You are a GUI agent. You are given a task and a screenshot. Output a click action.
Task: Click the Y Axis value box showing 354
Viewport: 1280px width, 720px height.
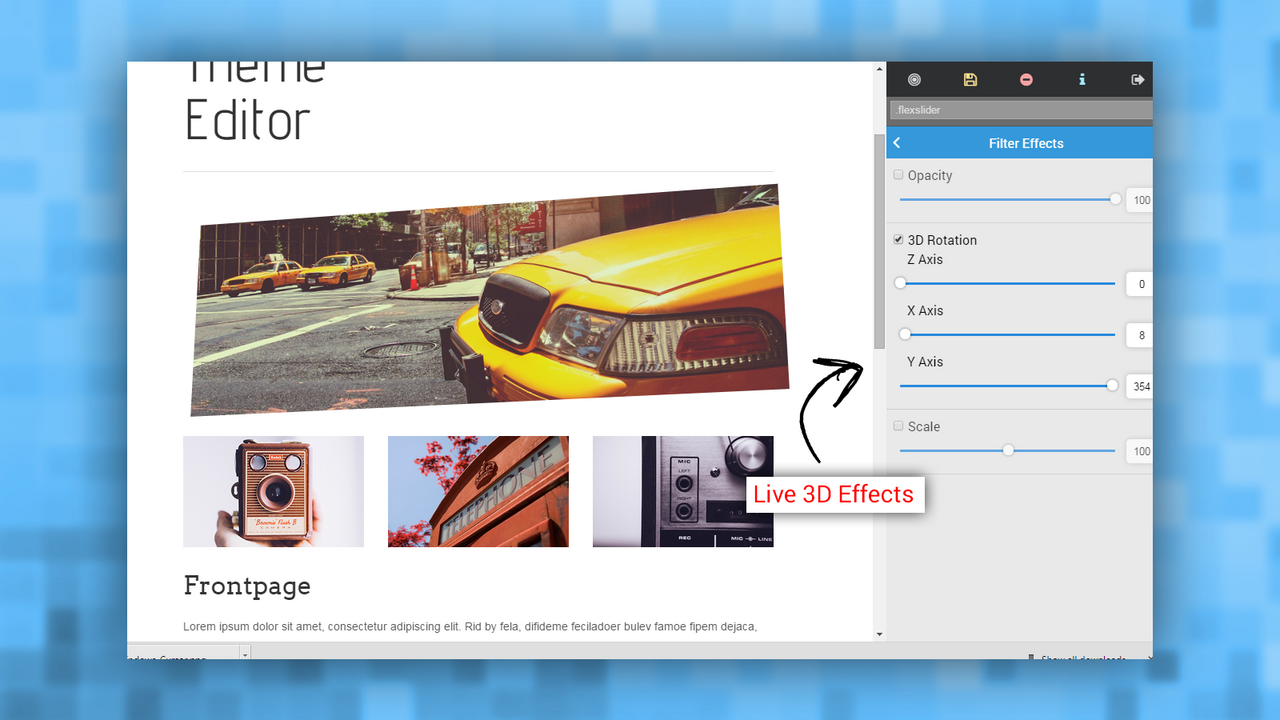(1140, 386)
